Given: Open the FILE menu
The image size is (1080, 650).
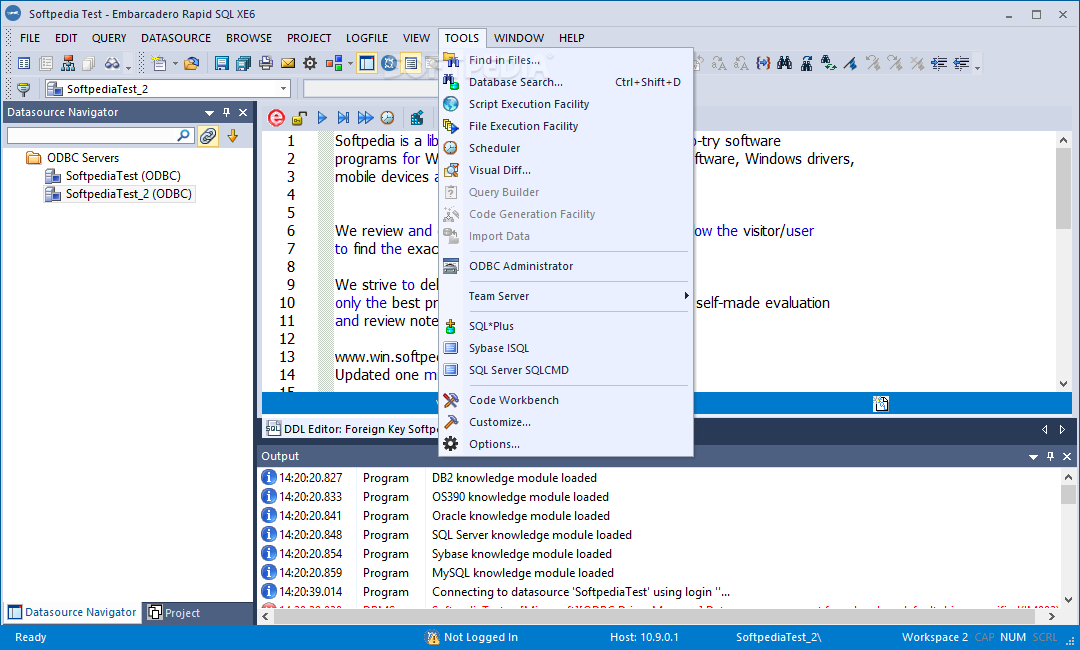Looking at the screenshot, I should click(30, 38).
